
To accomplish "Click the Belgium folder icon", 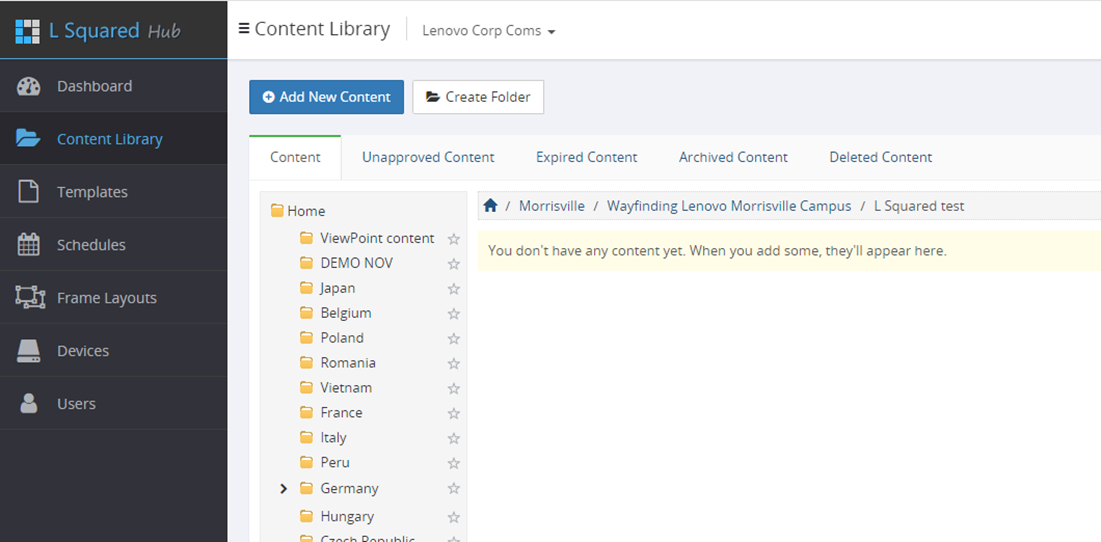I will [x=306, y=313].
